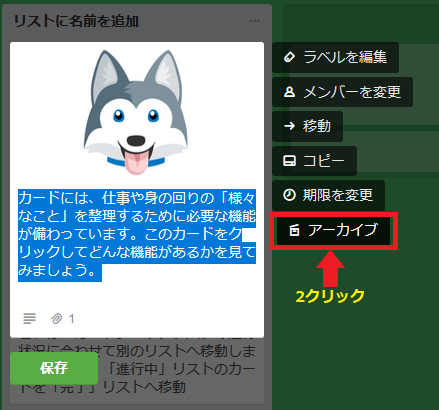Save card edits with 保存 button

point(54,368)
